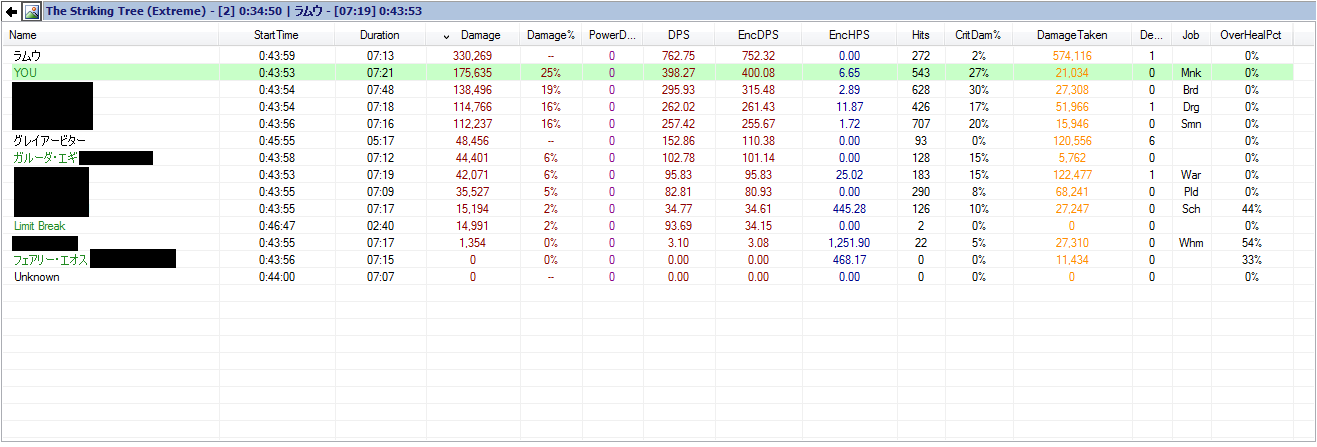Click the Duration column header
Viewport: 1317px width, 447px height.
(379, 35)
